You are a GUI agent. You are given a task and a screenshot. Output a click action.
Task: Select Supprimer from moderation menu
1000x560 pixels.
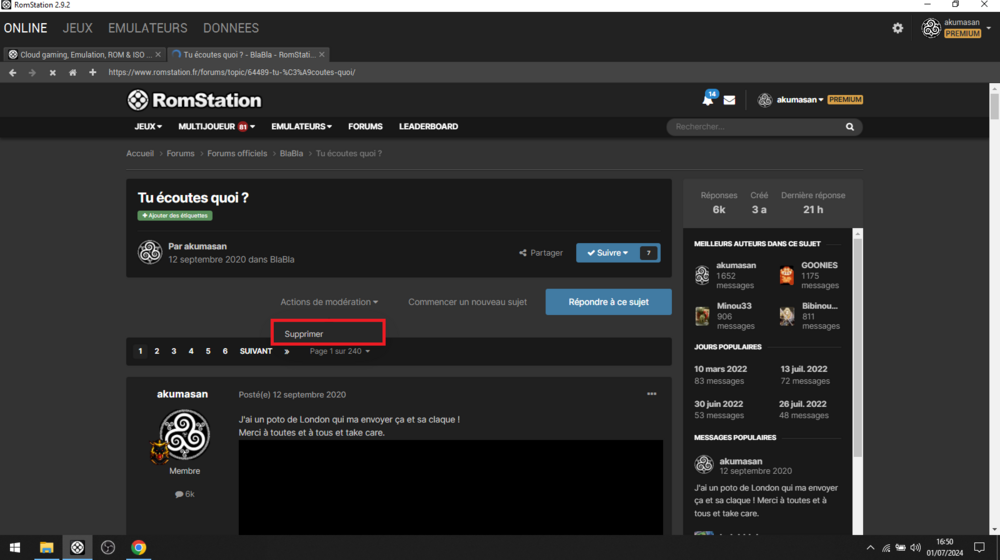coord(304,334)
